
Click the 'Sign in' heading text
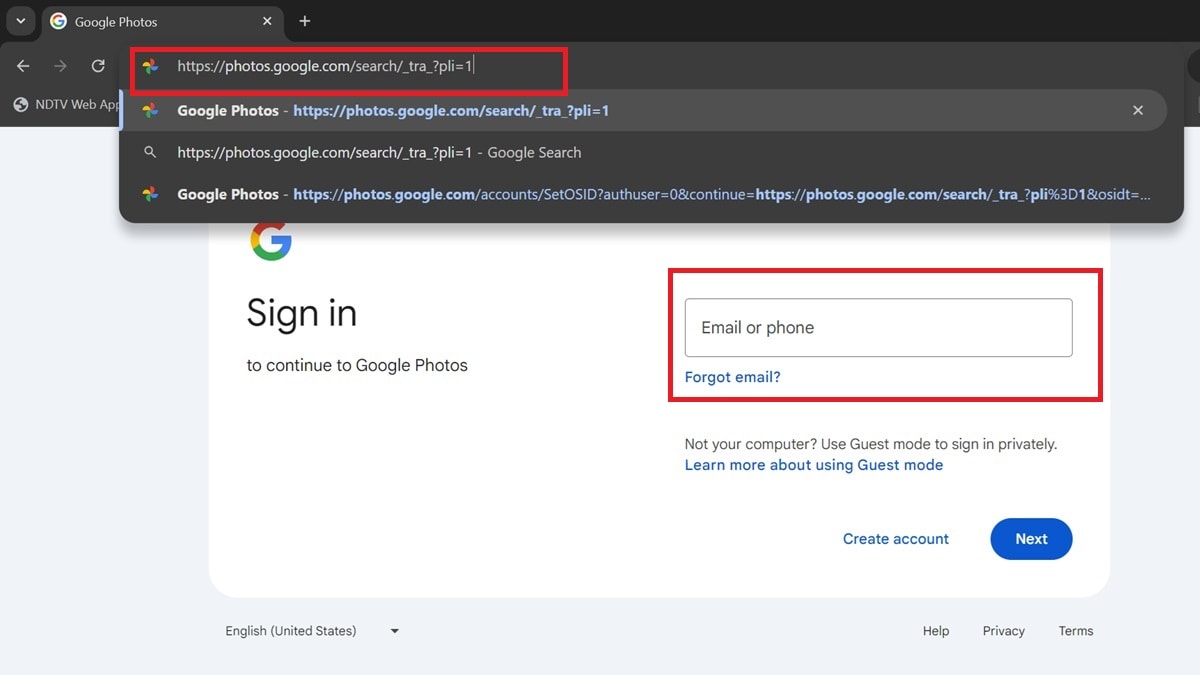pos(302,314)
